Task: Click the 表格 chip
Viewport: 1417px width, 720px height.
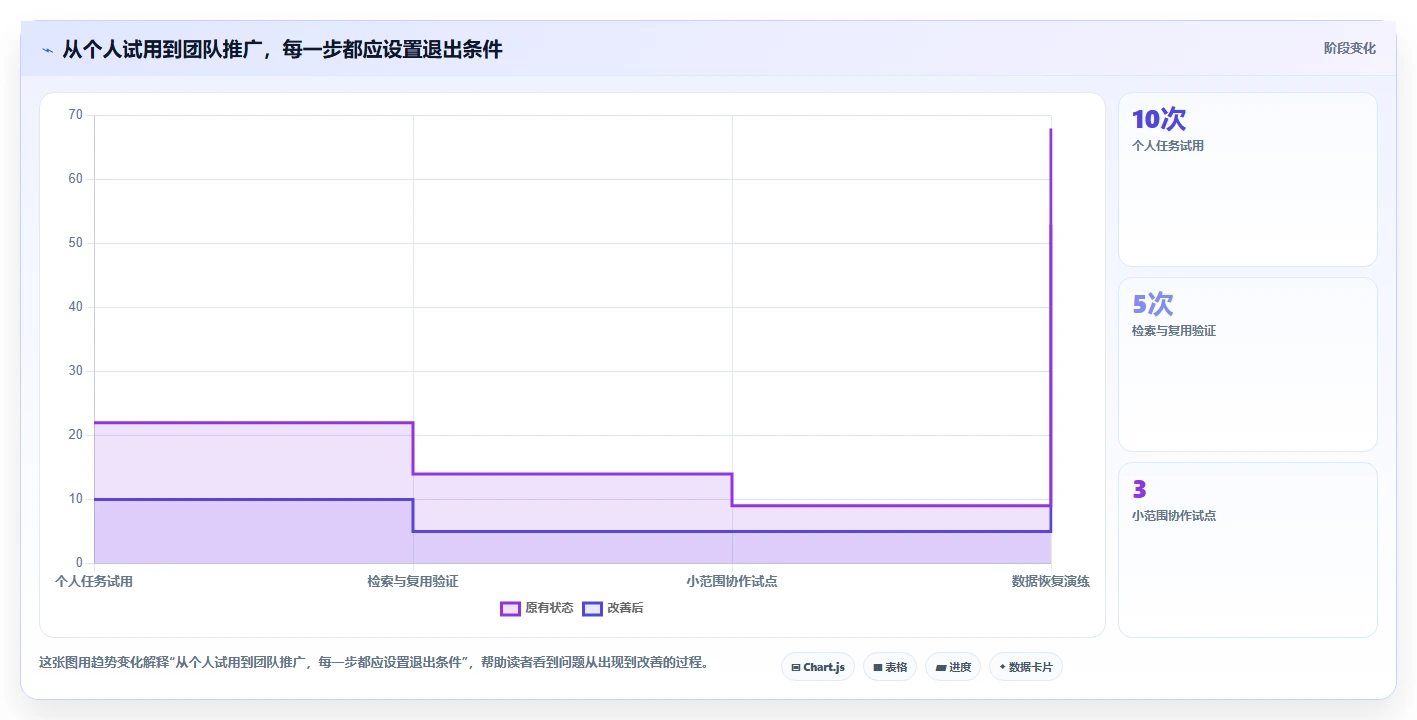Action: coord(890,667)
